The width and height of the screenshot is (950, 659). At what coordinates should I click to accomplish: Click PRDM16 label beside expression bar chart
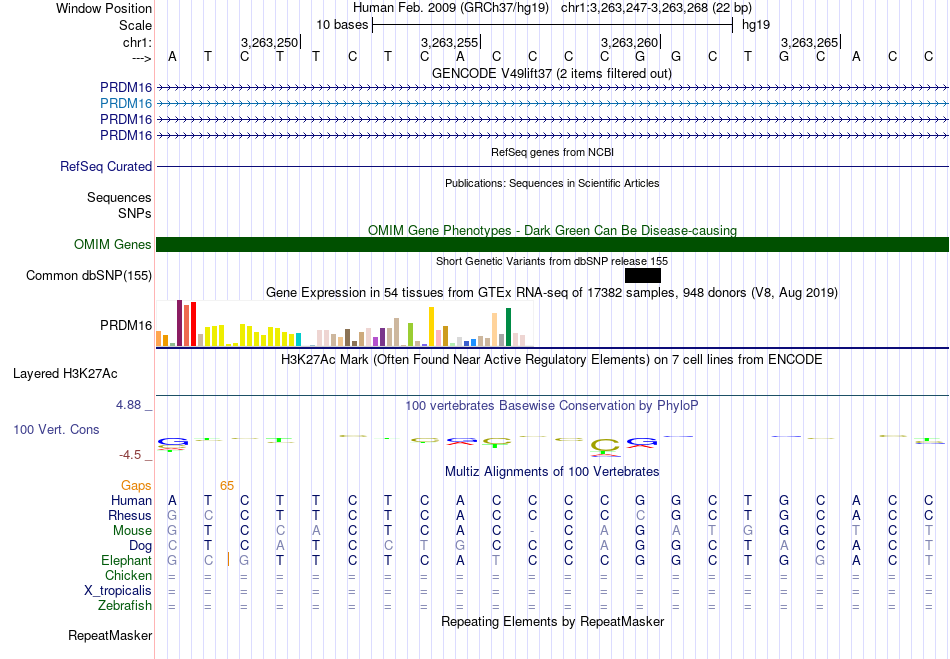click(126, 325)
